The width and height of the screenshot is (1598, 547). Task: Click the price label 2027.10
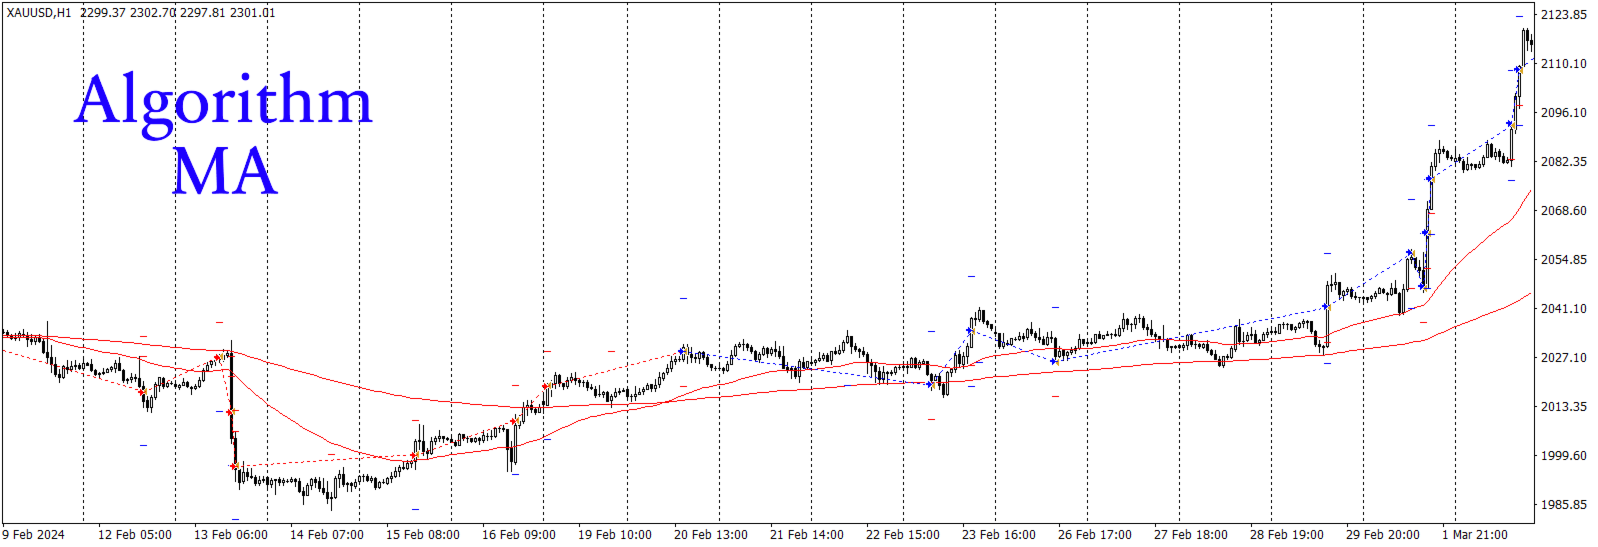1564,358
